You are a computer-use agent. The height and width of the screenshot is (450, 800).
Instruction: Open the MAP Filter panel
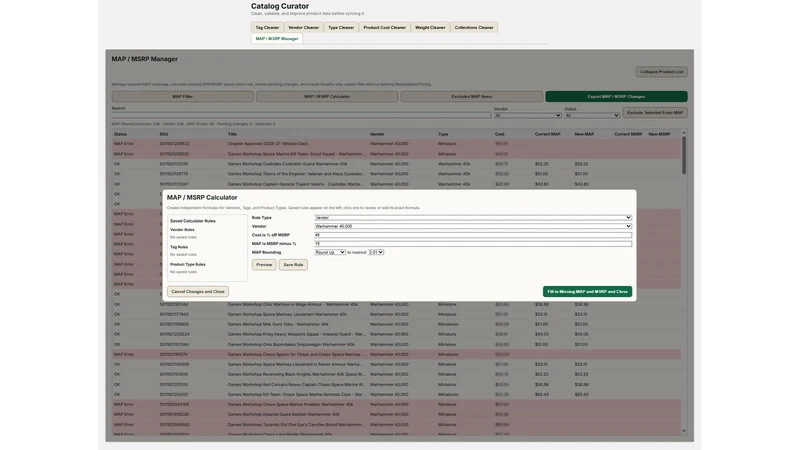click(183, 96)
